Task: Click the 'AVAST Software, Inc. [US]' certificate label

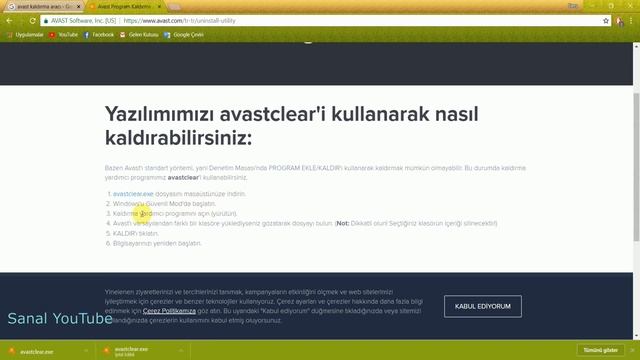Action: point(83,21)
